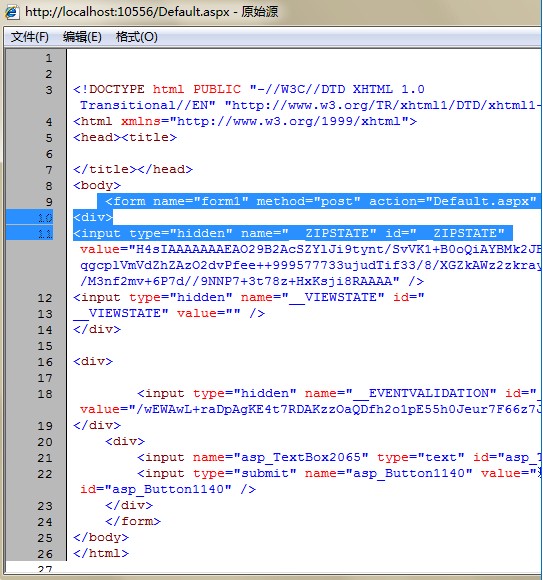The width and height of the screenshot is (543, 580).
Task: Click the closing html tag on line 26
Action: pos(101,553)
